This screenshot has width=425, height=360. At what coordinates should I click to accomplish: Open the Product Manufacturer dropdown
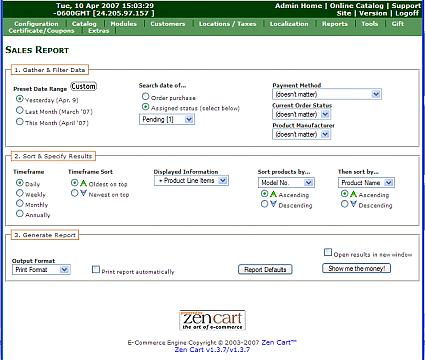[301, 134]
